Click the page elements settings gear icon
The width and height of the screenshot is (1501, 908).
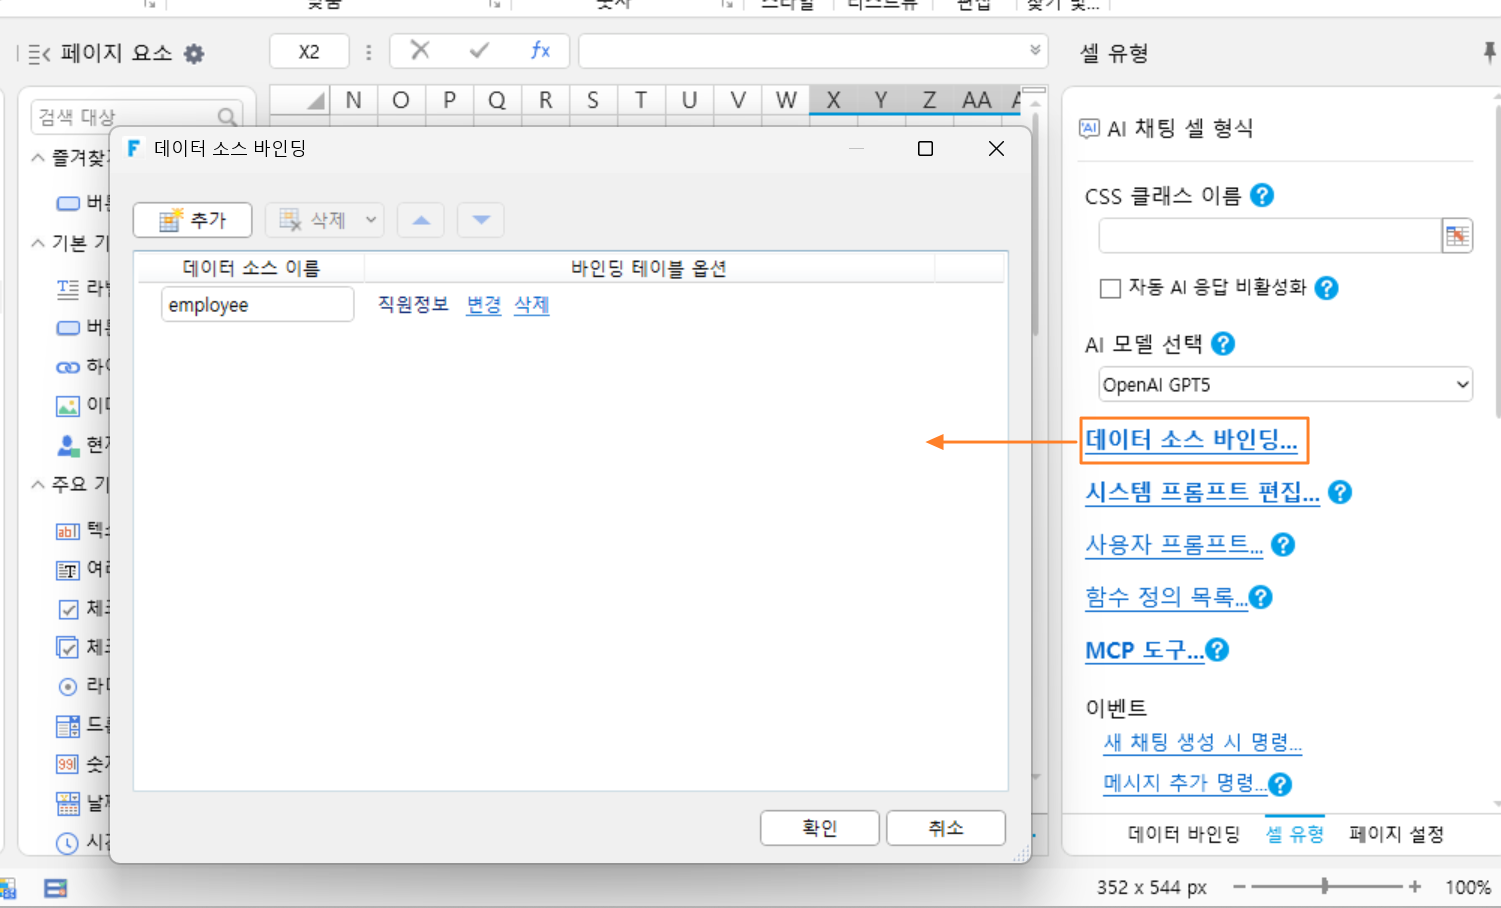click(194, 54)
